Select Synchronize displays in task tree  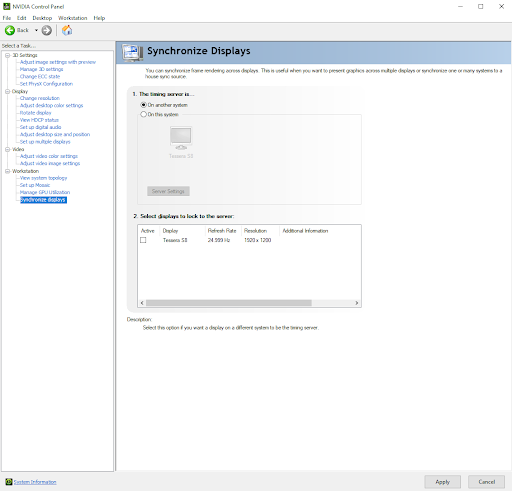pos(43,200)
